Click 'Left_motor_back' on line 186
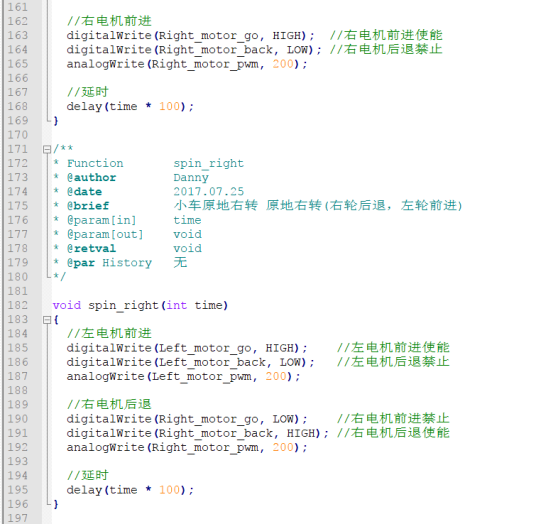Screen dimensions: 554x524 point(212,363)
